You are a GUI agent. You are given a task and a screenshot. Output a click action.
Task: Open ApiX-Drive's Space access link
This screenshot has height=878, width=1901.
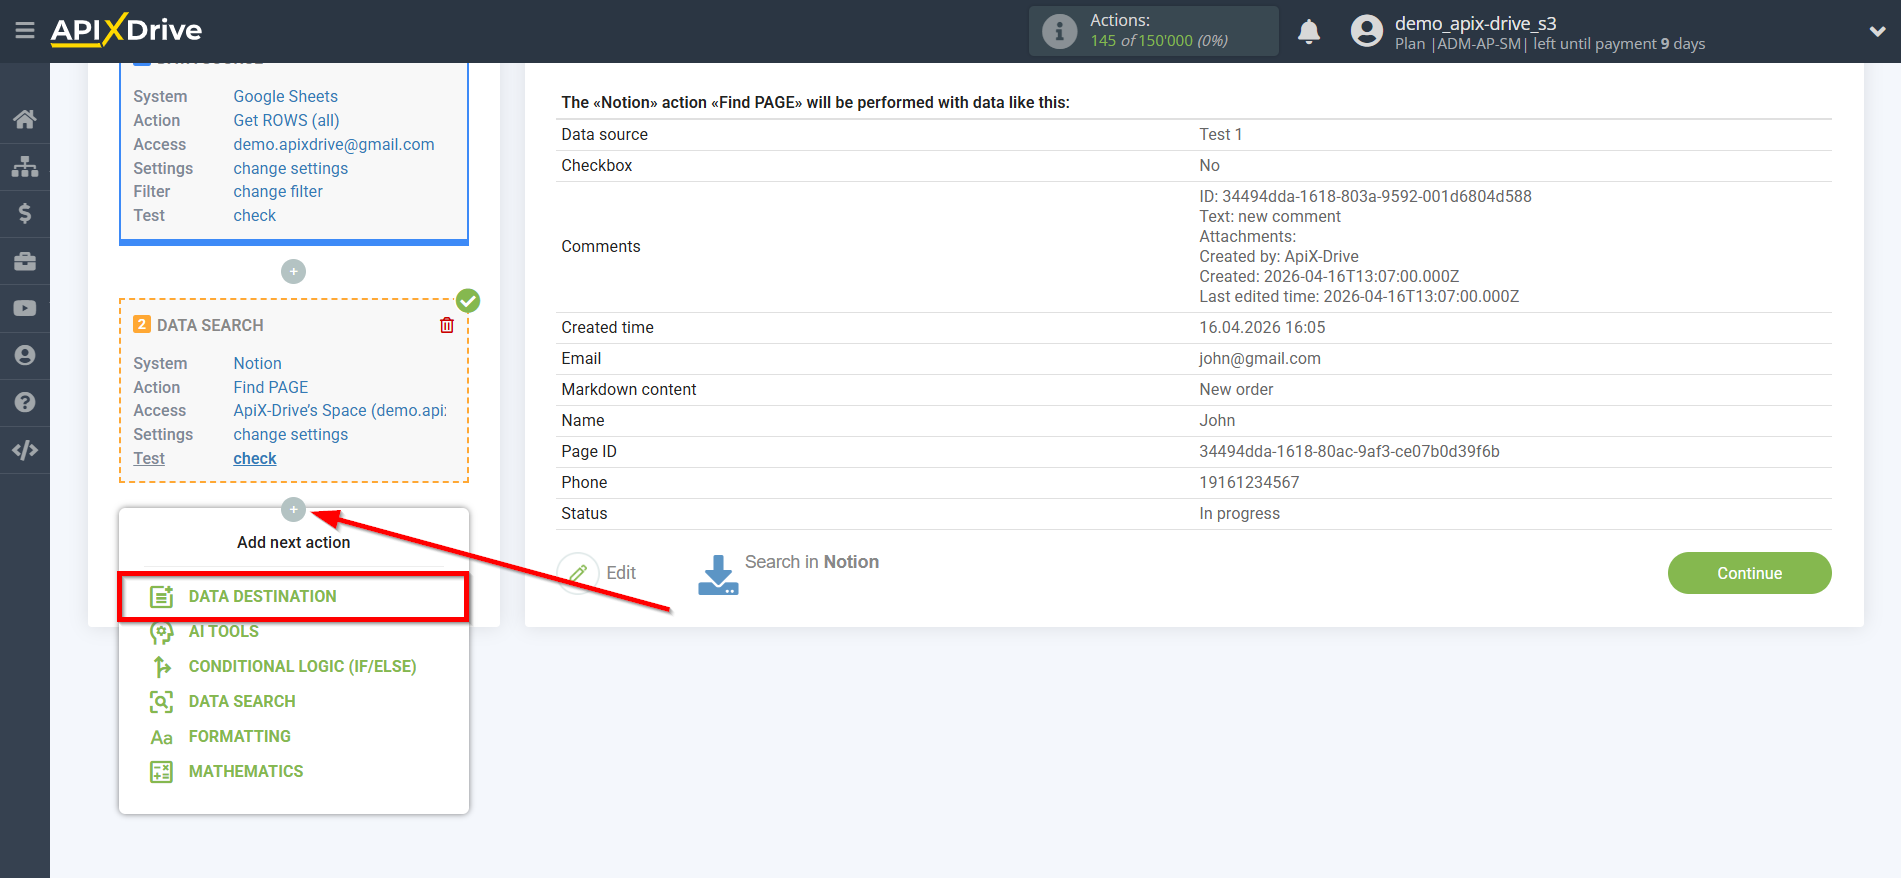(x=340, y=410)
